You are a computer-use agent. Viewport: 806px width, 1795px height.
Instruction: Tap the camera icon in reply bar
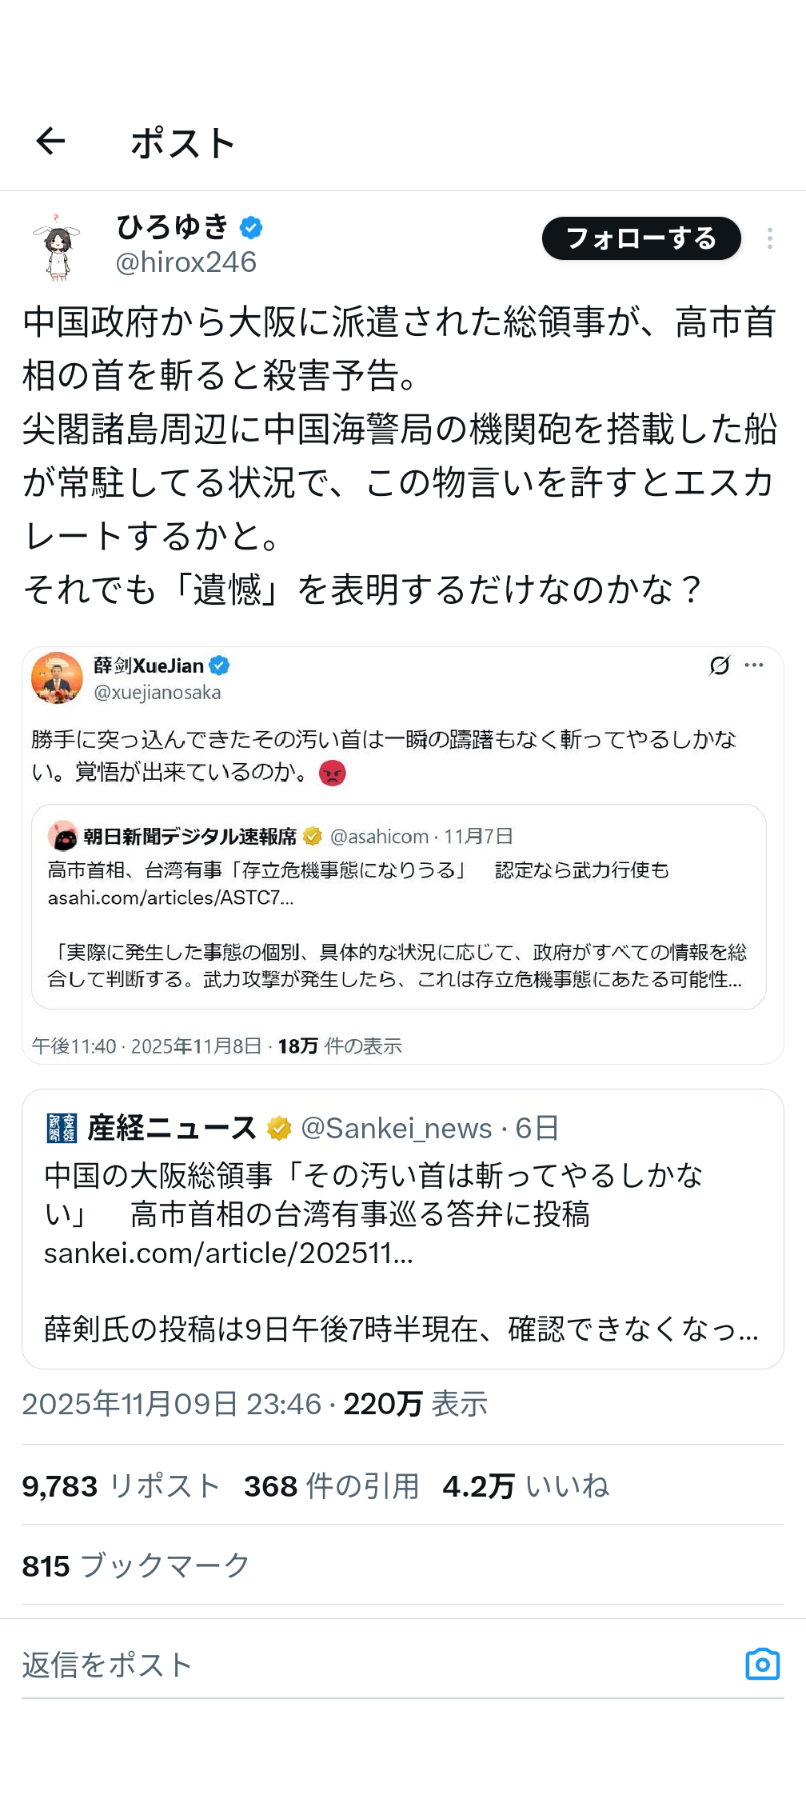762,1664
